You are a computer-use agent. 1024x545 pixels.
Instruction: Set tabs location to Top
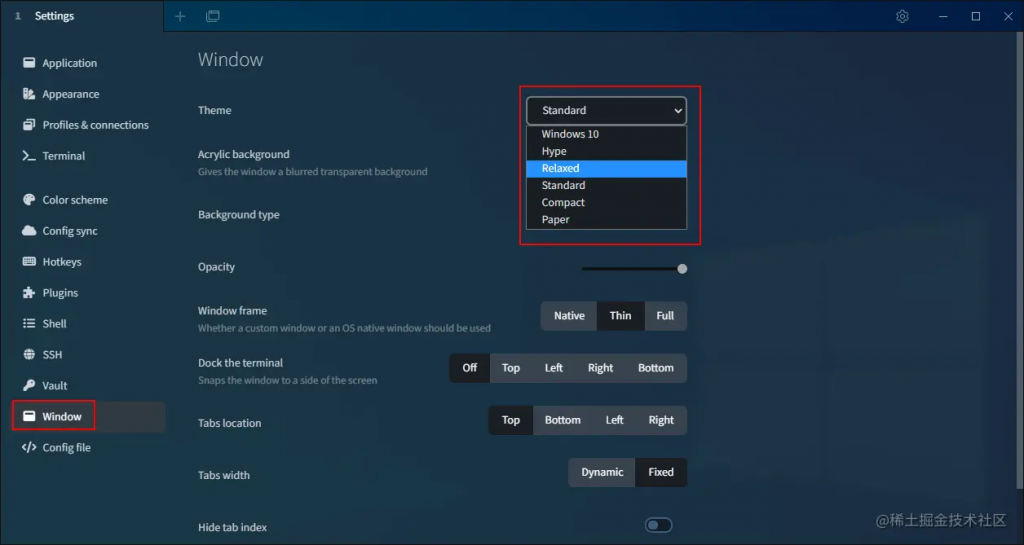coord(511,420)
